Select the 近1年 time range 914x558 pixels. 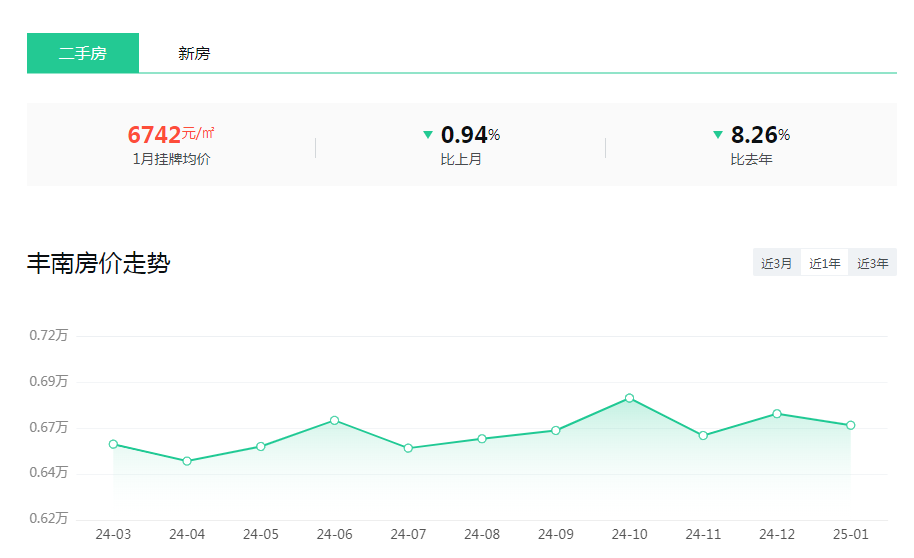pos(824,263)
